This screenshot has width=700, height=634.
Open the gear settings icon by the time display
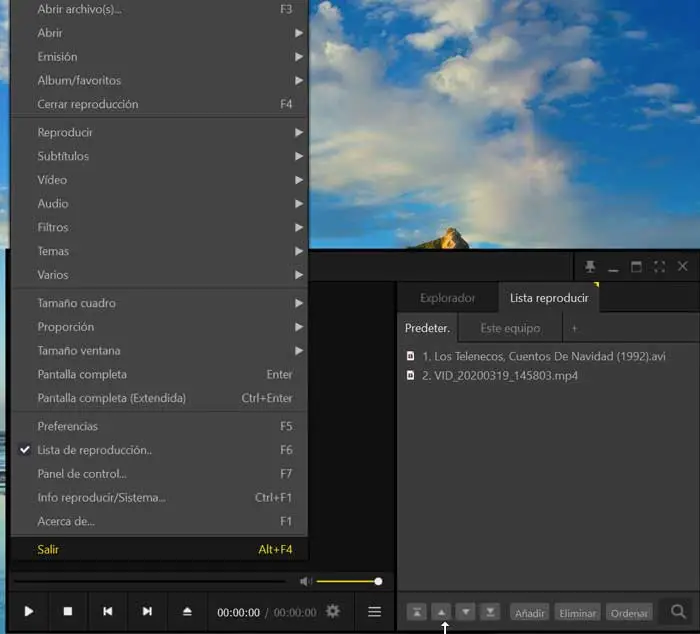pos(333,611)
